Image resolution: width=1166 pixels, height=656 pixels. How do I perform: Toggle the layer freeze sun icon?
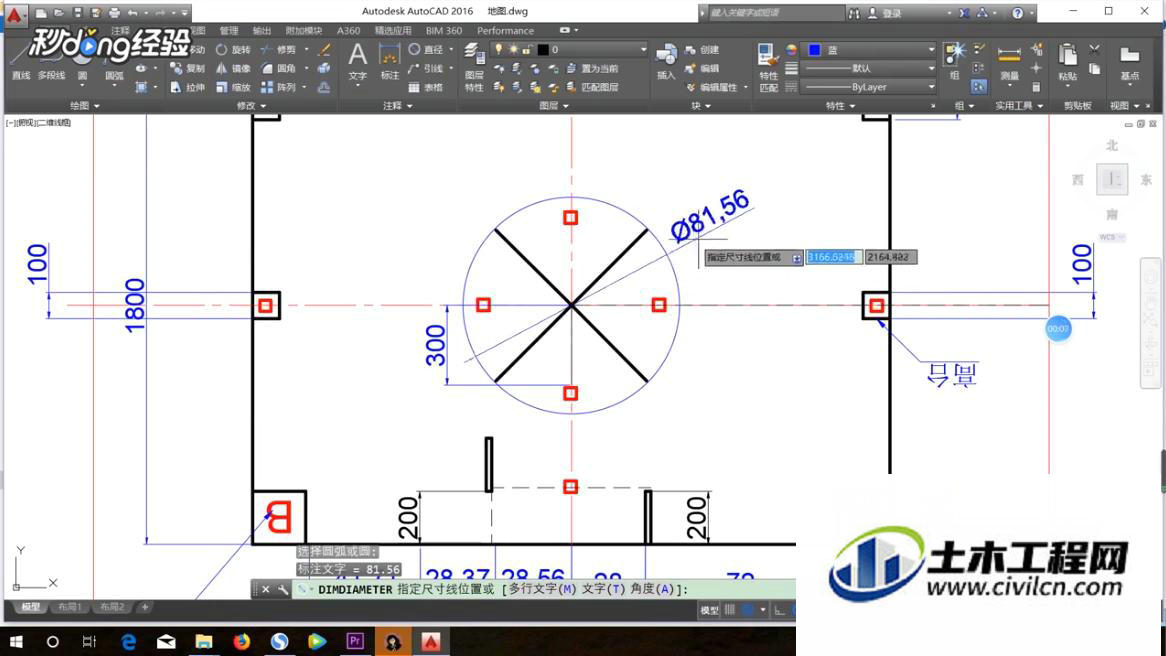512,50
